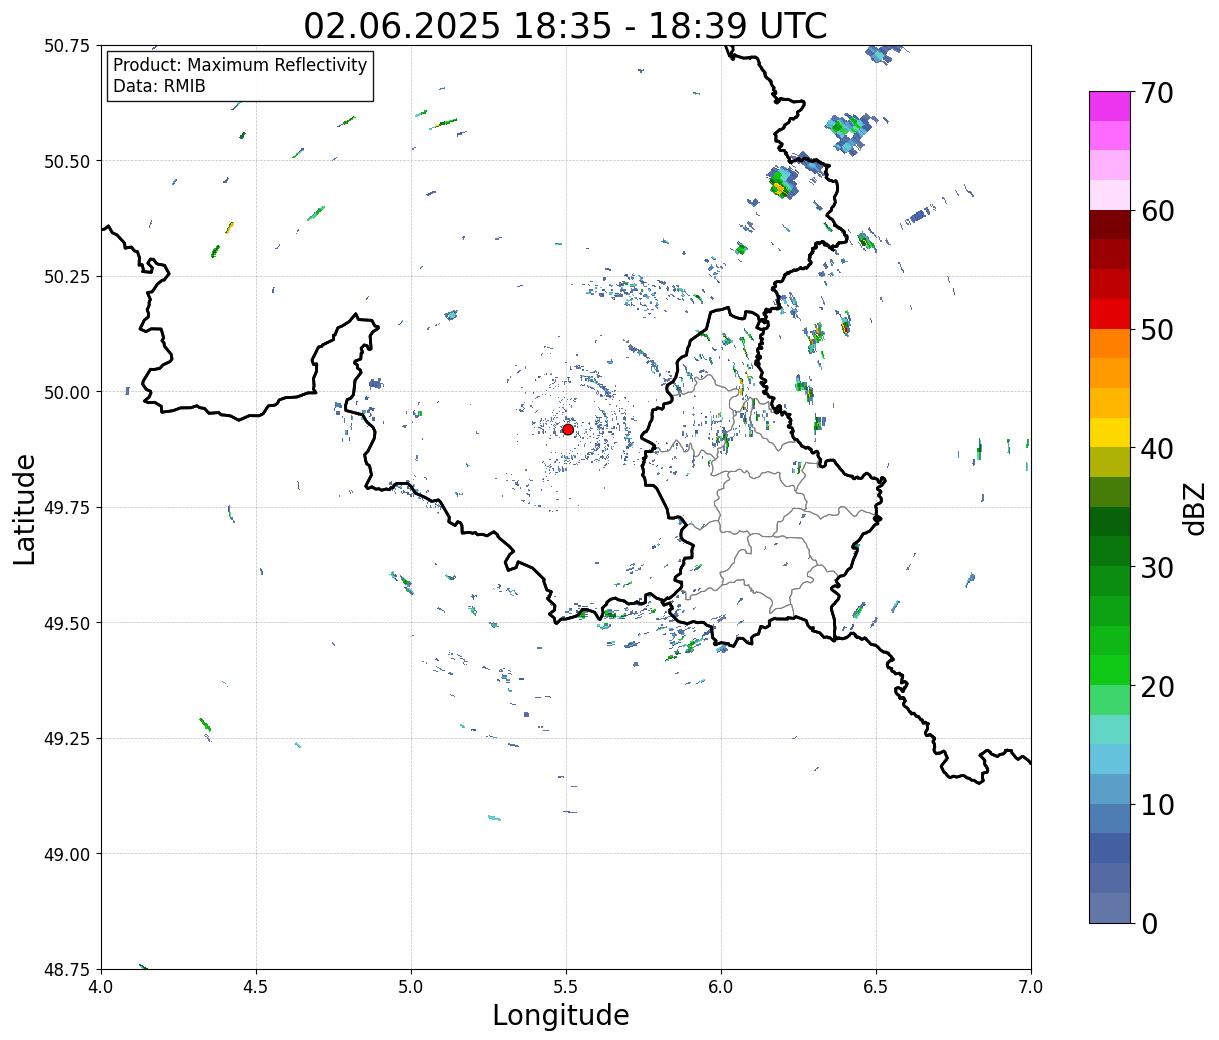The height and width of the screenshot is (1040, 1219).
Task: Click the 48.75 latitude tick label
Action: pos(68,969)
